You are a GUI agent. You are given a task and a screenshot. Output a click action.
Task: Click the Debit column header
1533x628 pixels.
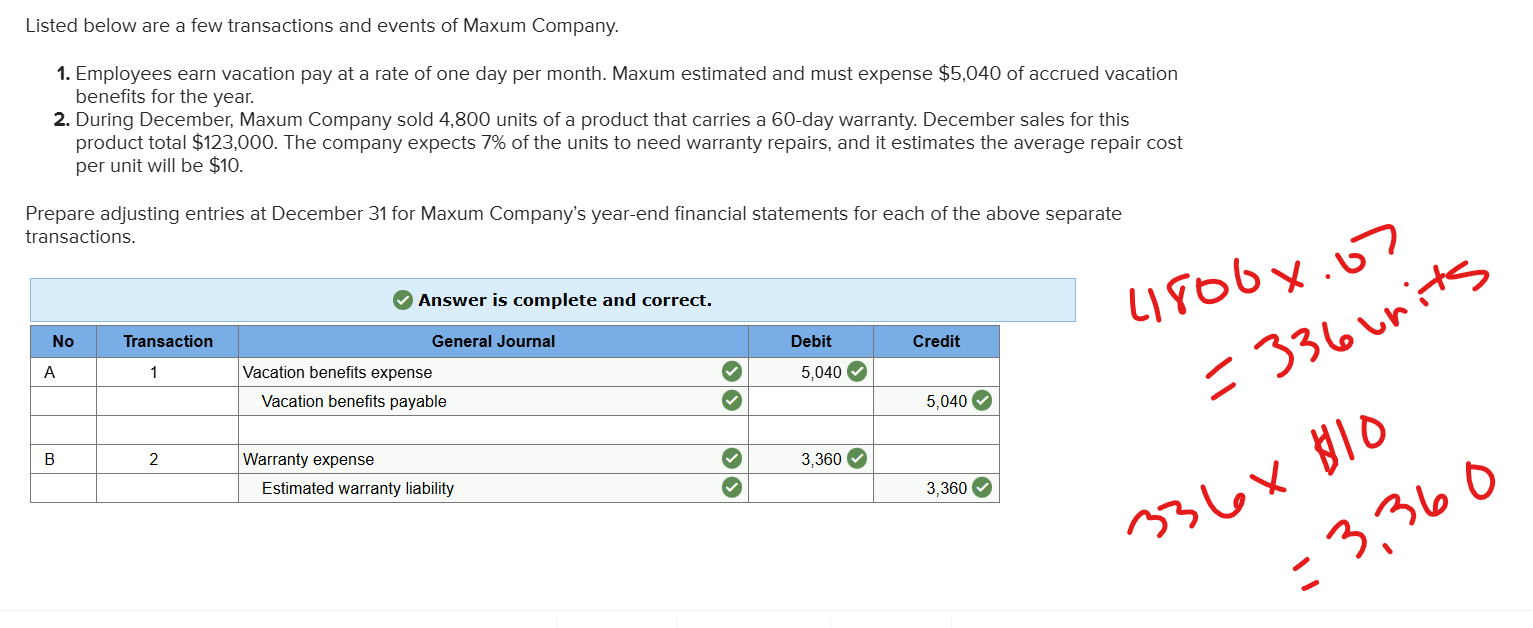click(811, 341)
